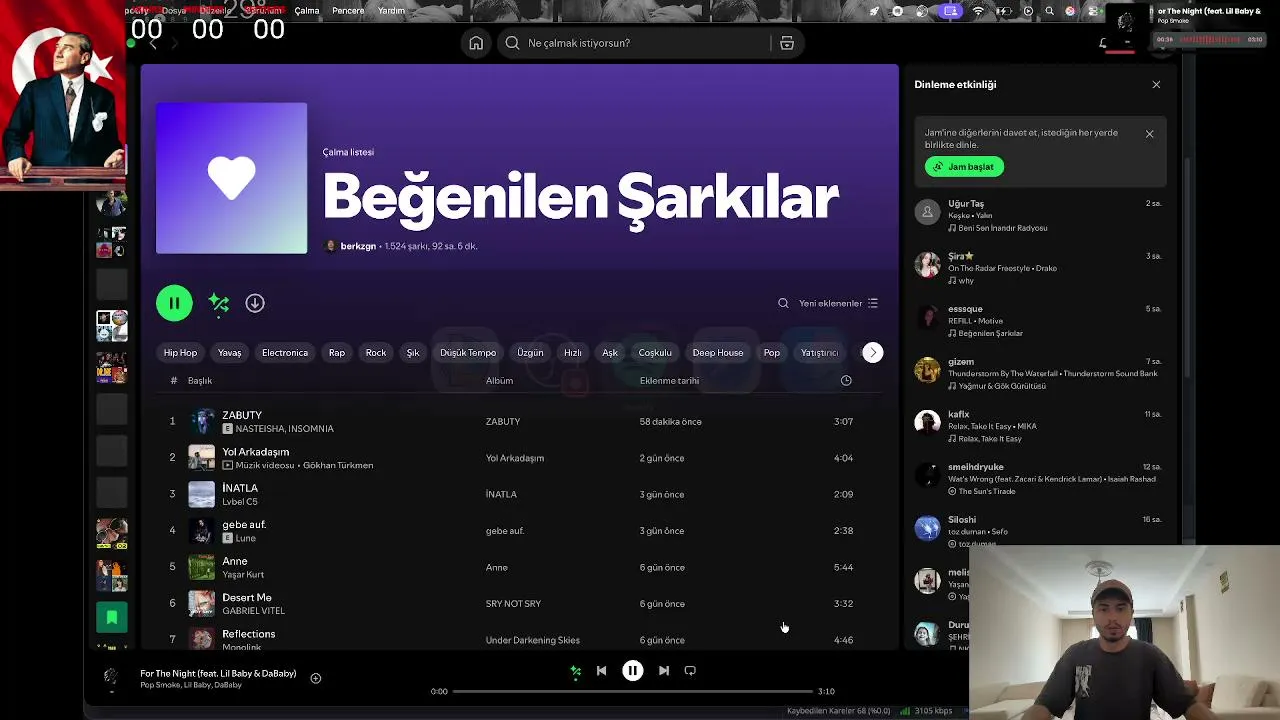Open the green bookmark item in sidebar
The width and height of the screenshot is (1280, 720).
coord(112,618)
